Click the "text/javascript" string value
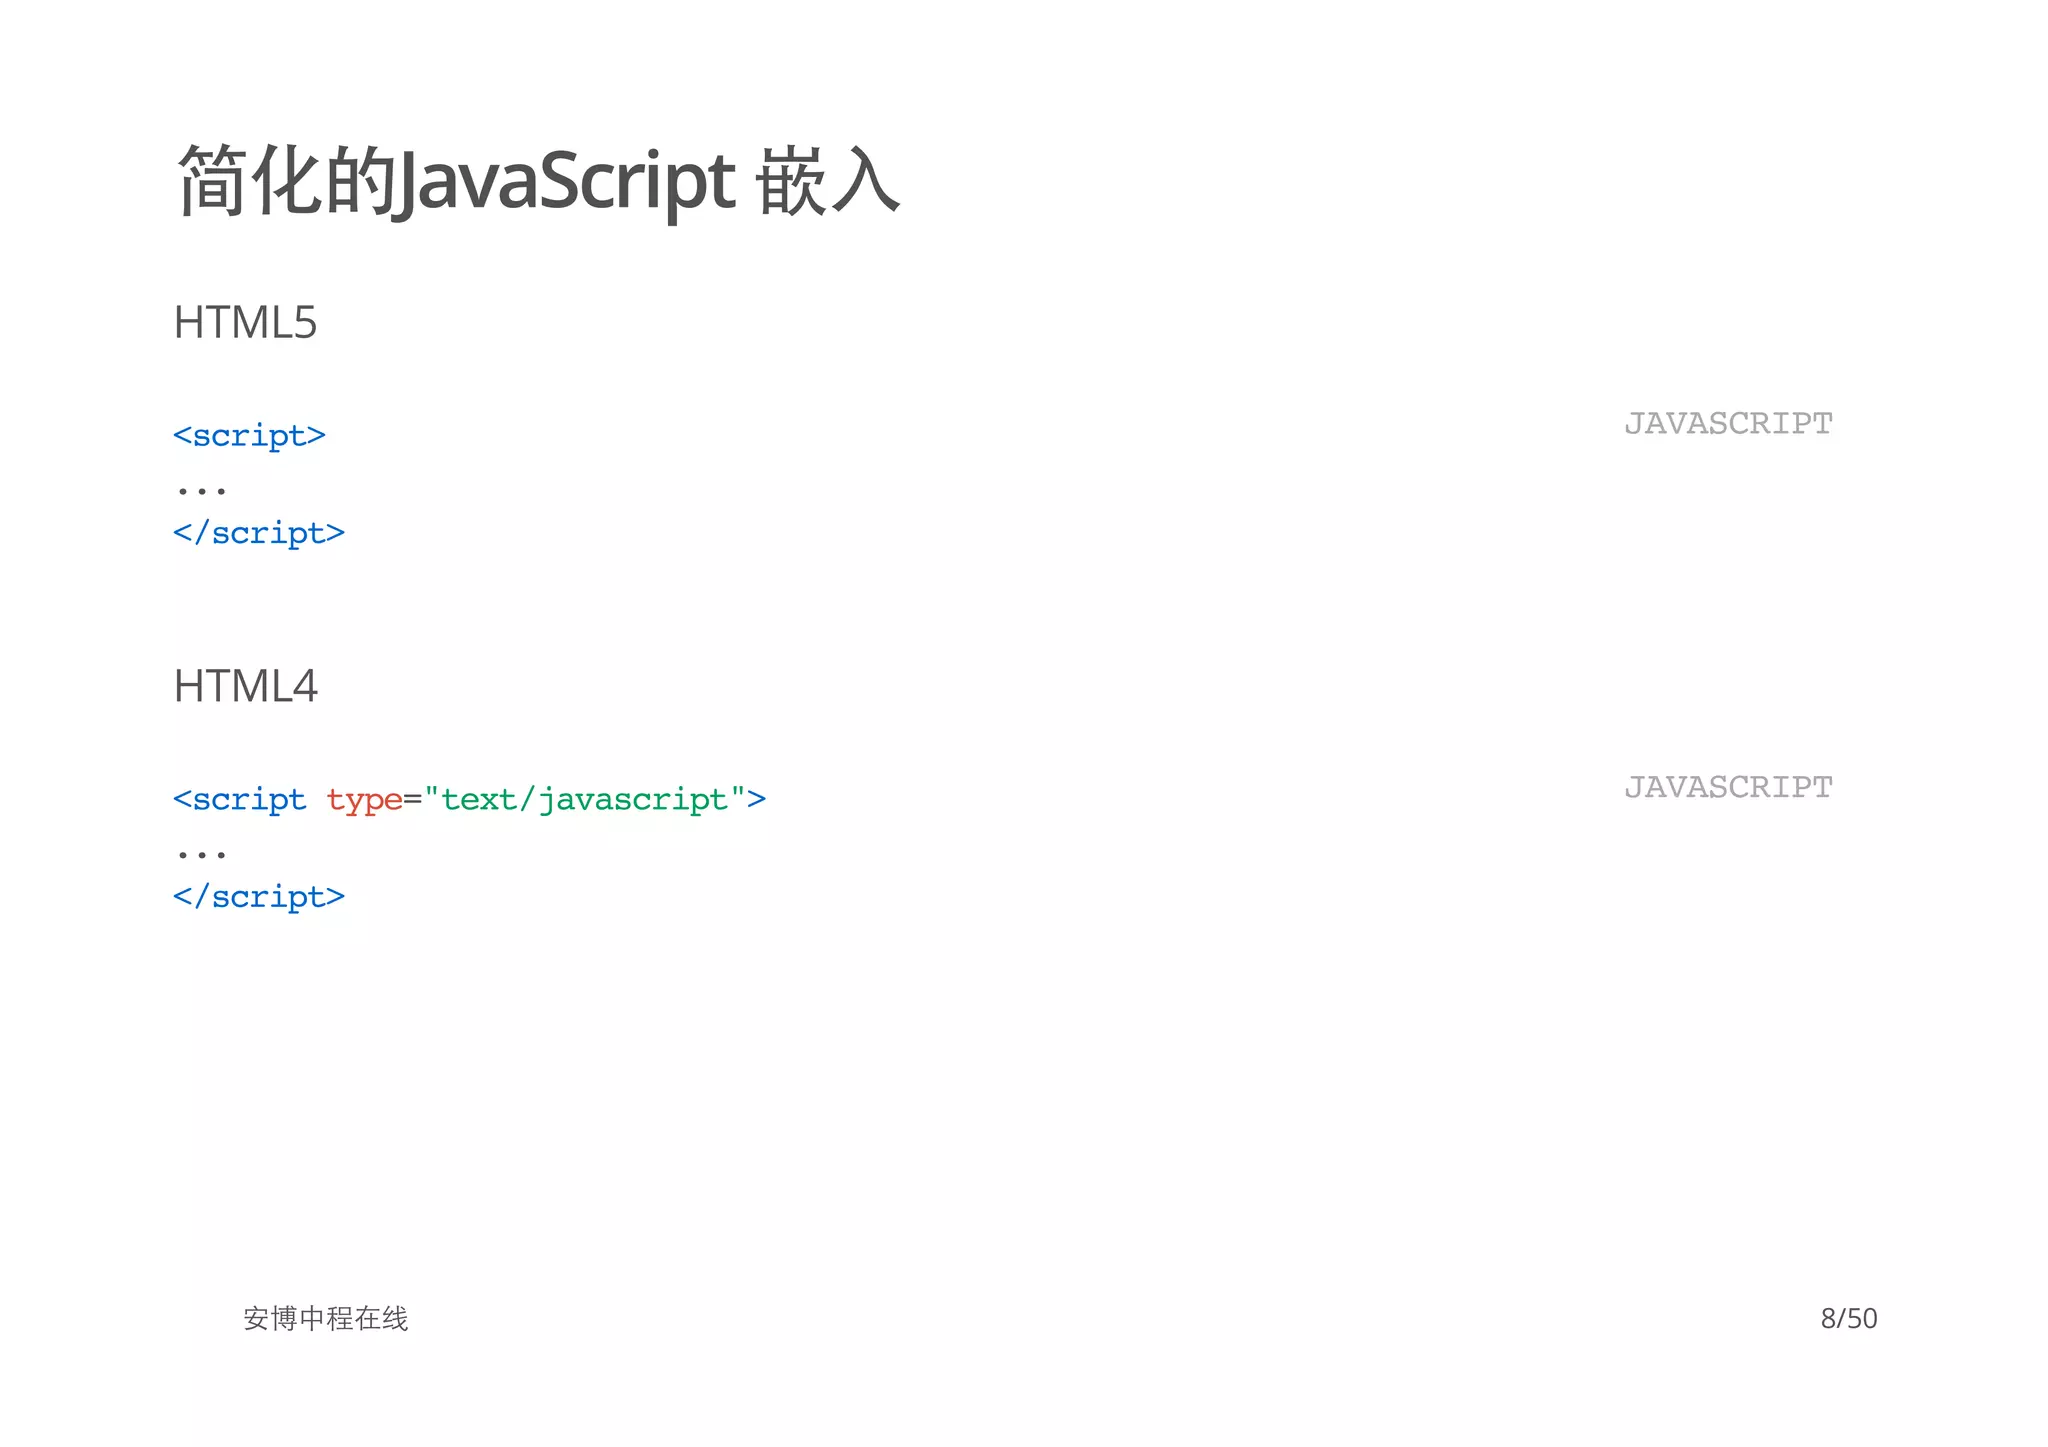 point(585,800)
